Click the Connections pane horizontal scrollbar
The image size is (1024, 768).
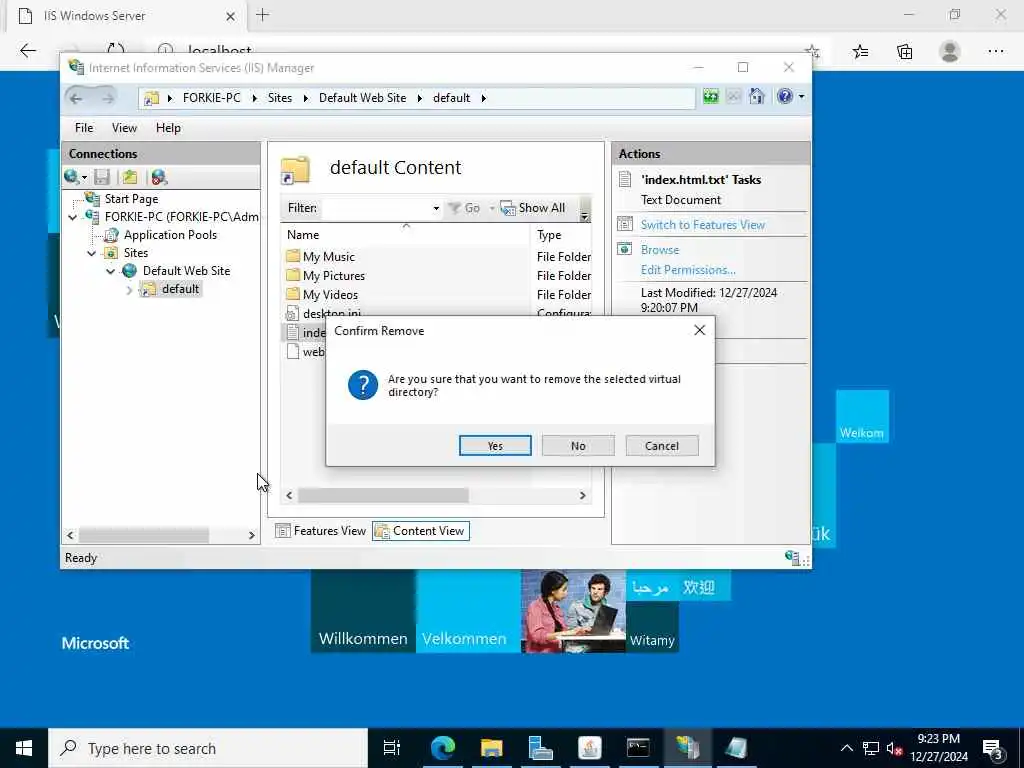[x=144, y=536]
